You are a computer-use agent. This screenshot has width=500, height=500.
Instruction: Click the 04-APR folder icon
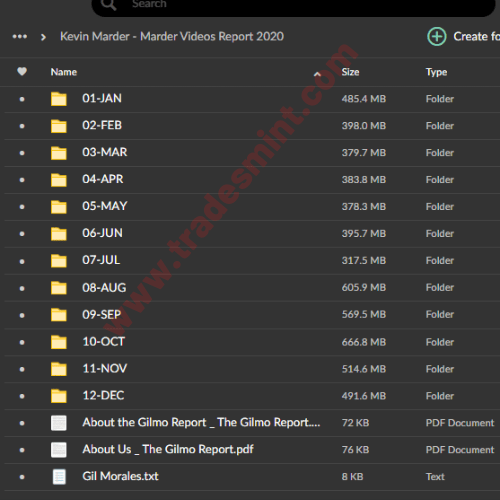click(59, 180)
